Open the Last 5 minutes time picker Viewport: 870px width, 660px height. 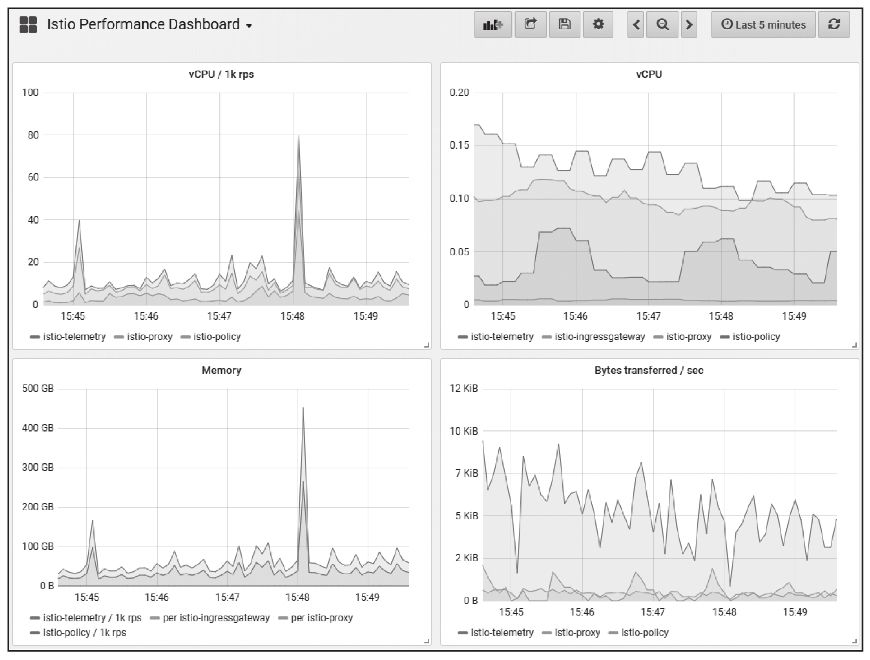tap(763, 25)
